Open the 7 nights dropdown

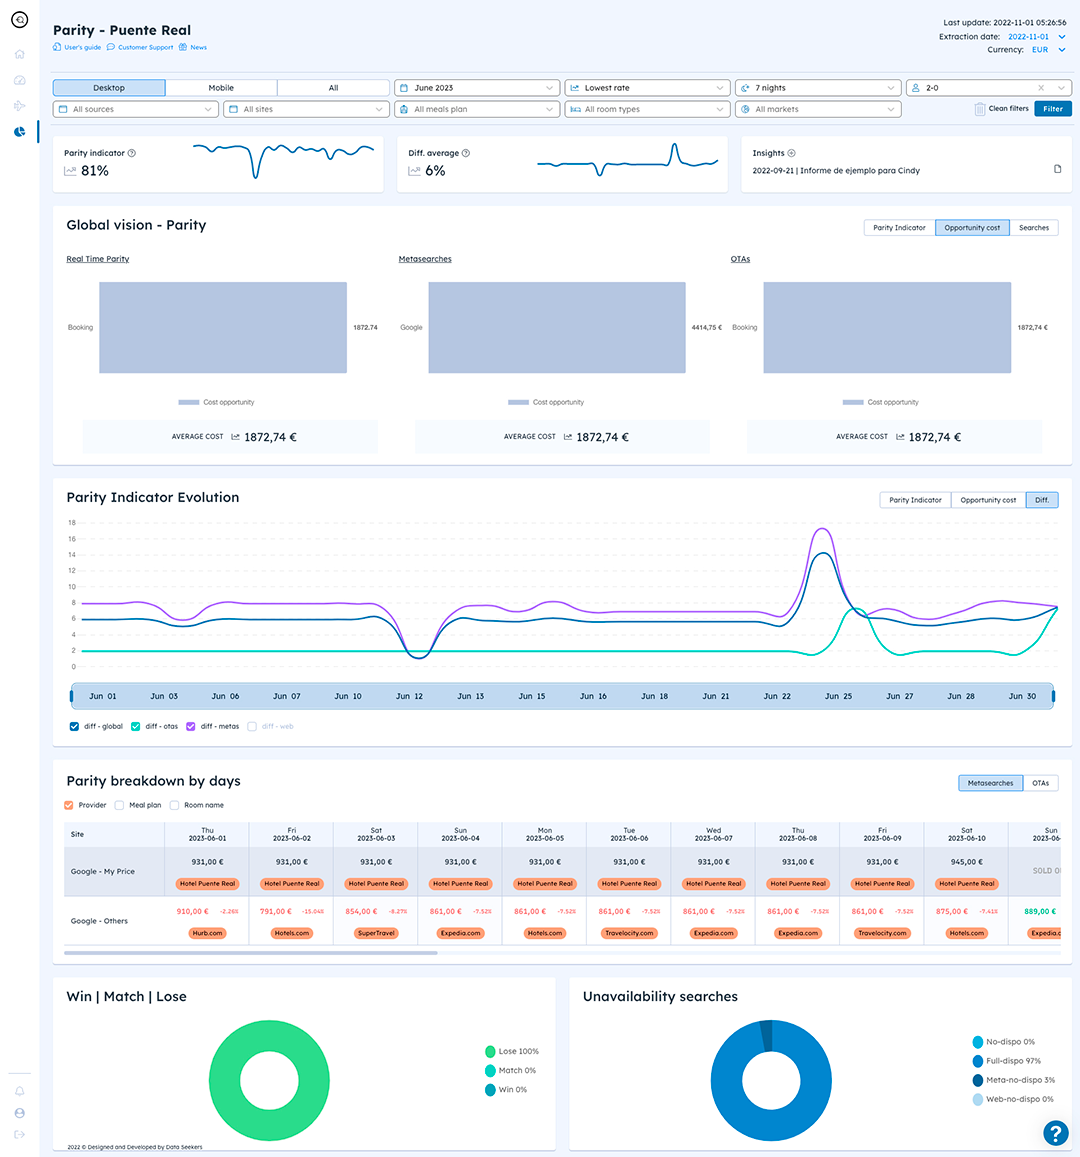point(817,88)
